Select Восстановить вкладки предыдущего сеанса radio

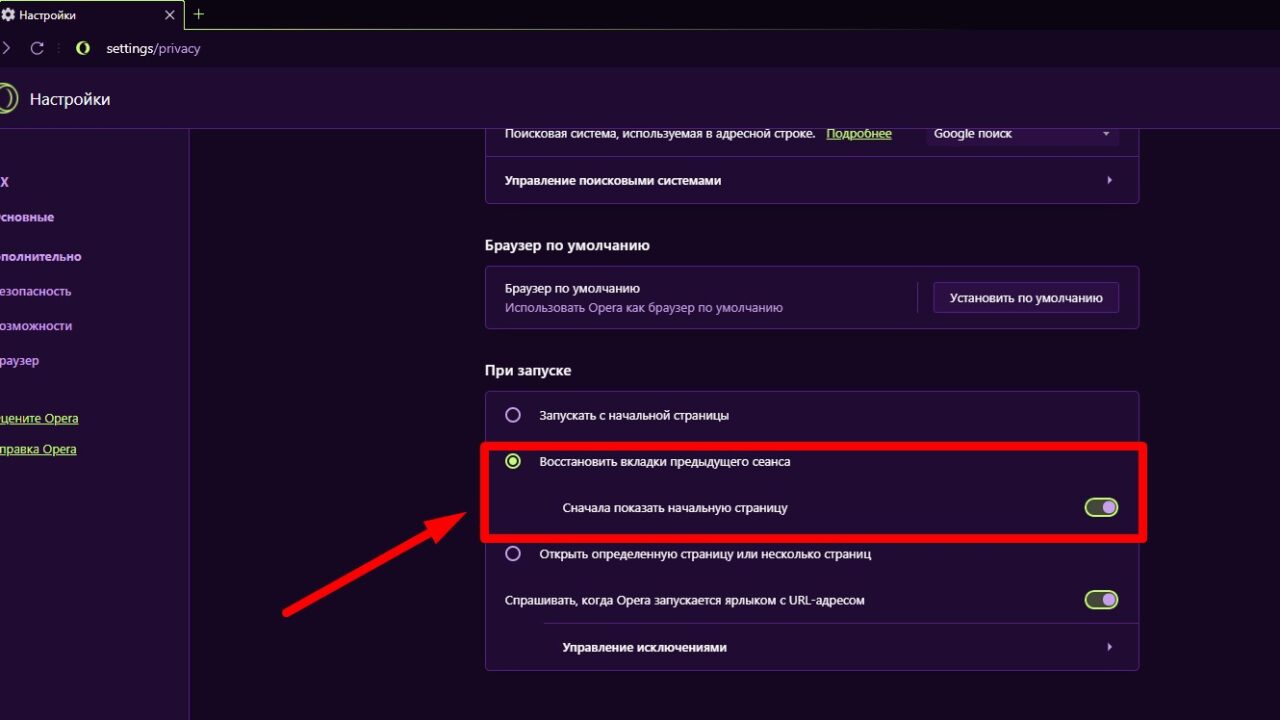tap(513, 461)
